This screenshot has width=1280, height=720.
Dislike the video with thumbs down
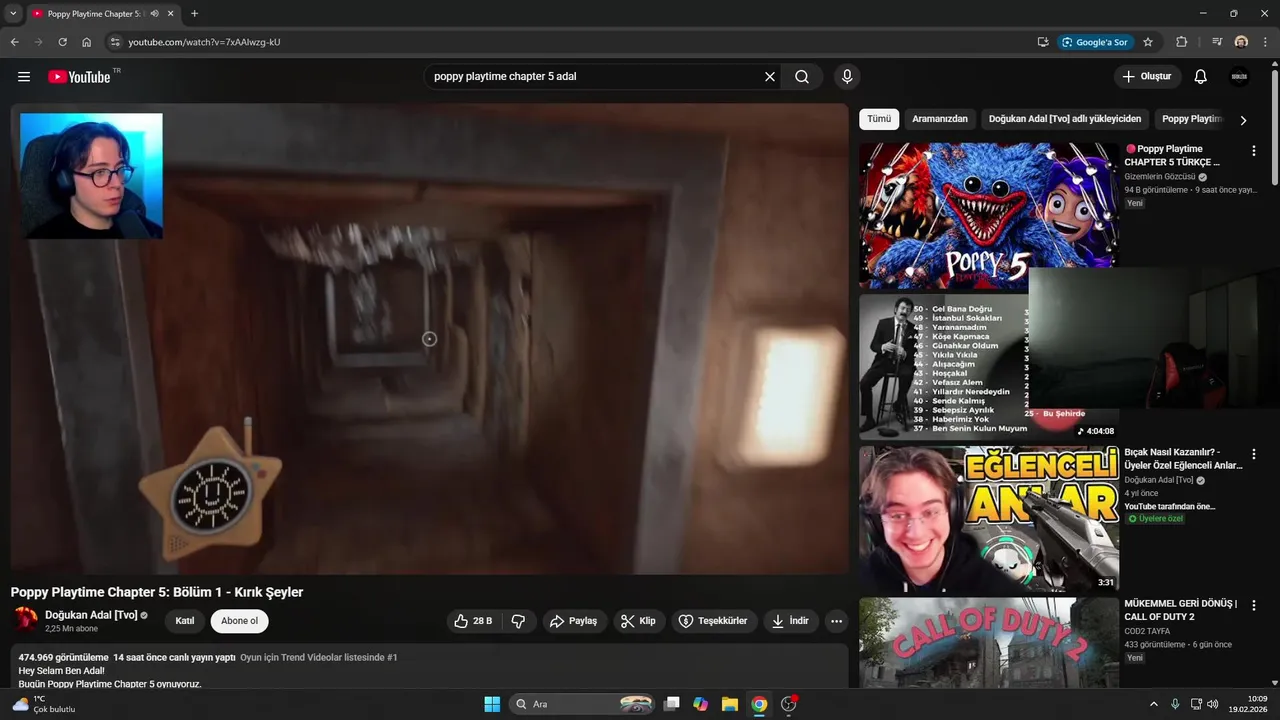pos(518,621)
